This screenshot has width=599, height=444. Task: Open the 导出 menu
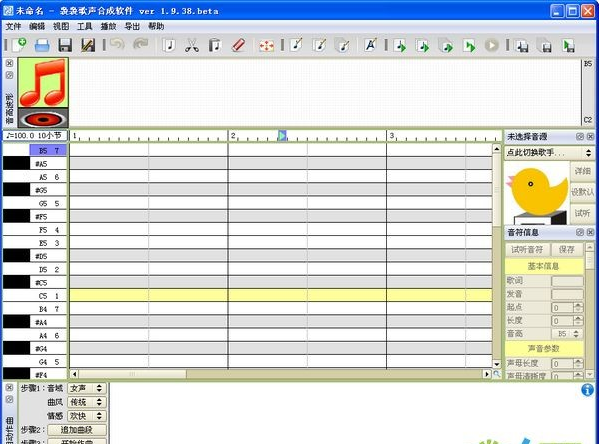pos(132,26)
